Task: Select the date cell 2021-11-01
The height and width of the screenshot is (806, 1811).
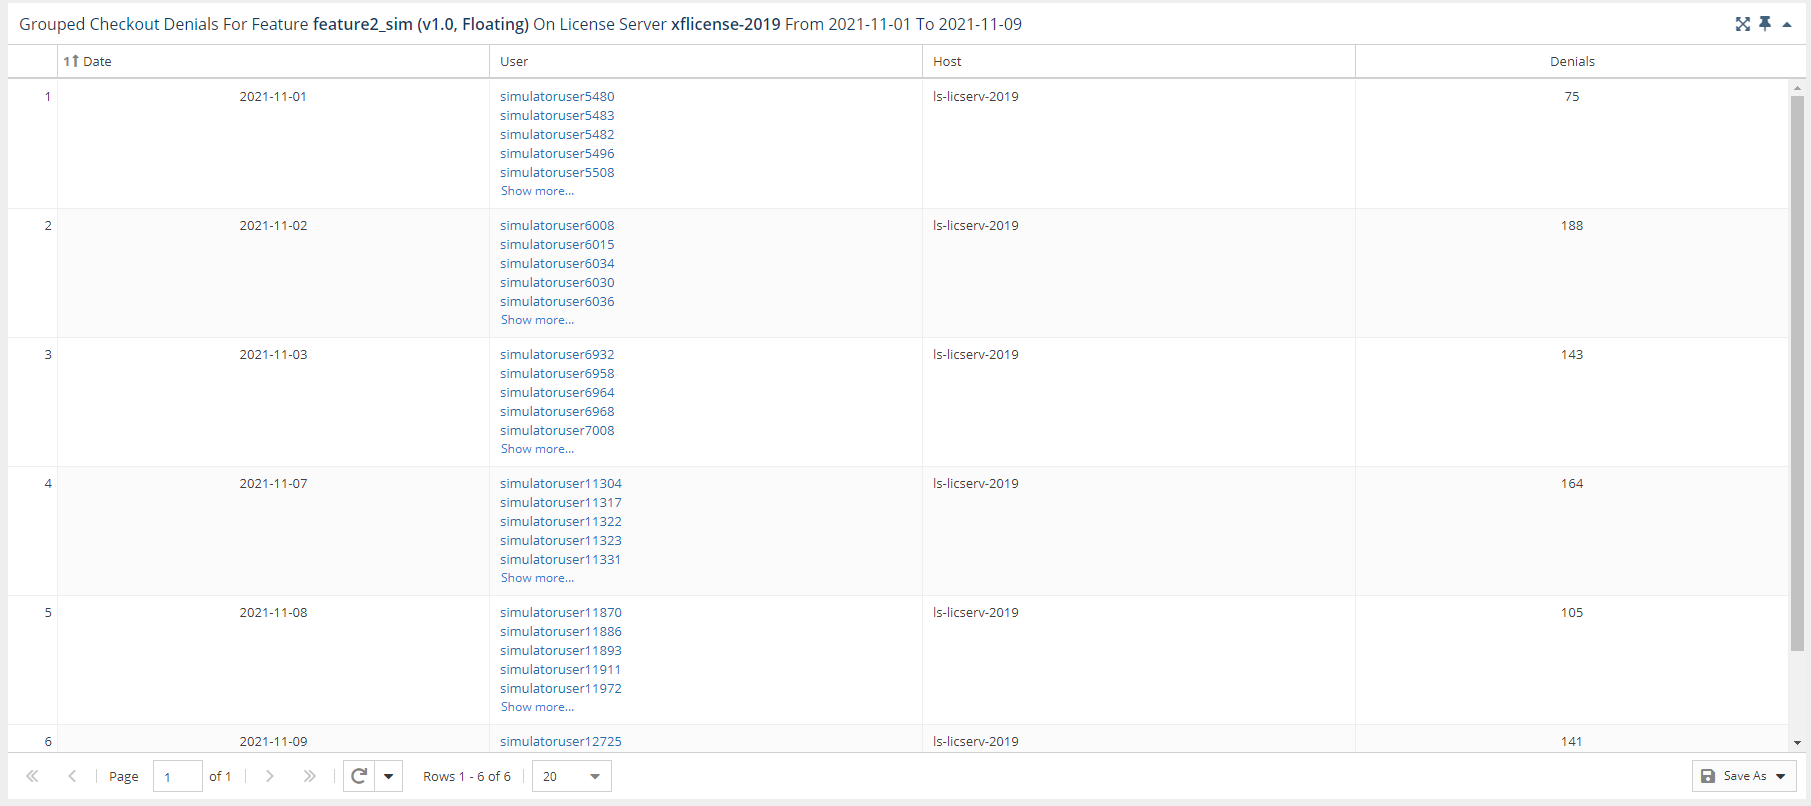Action: [273, 97]
